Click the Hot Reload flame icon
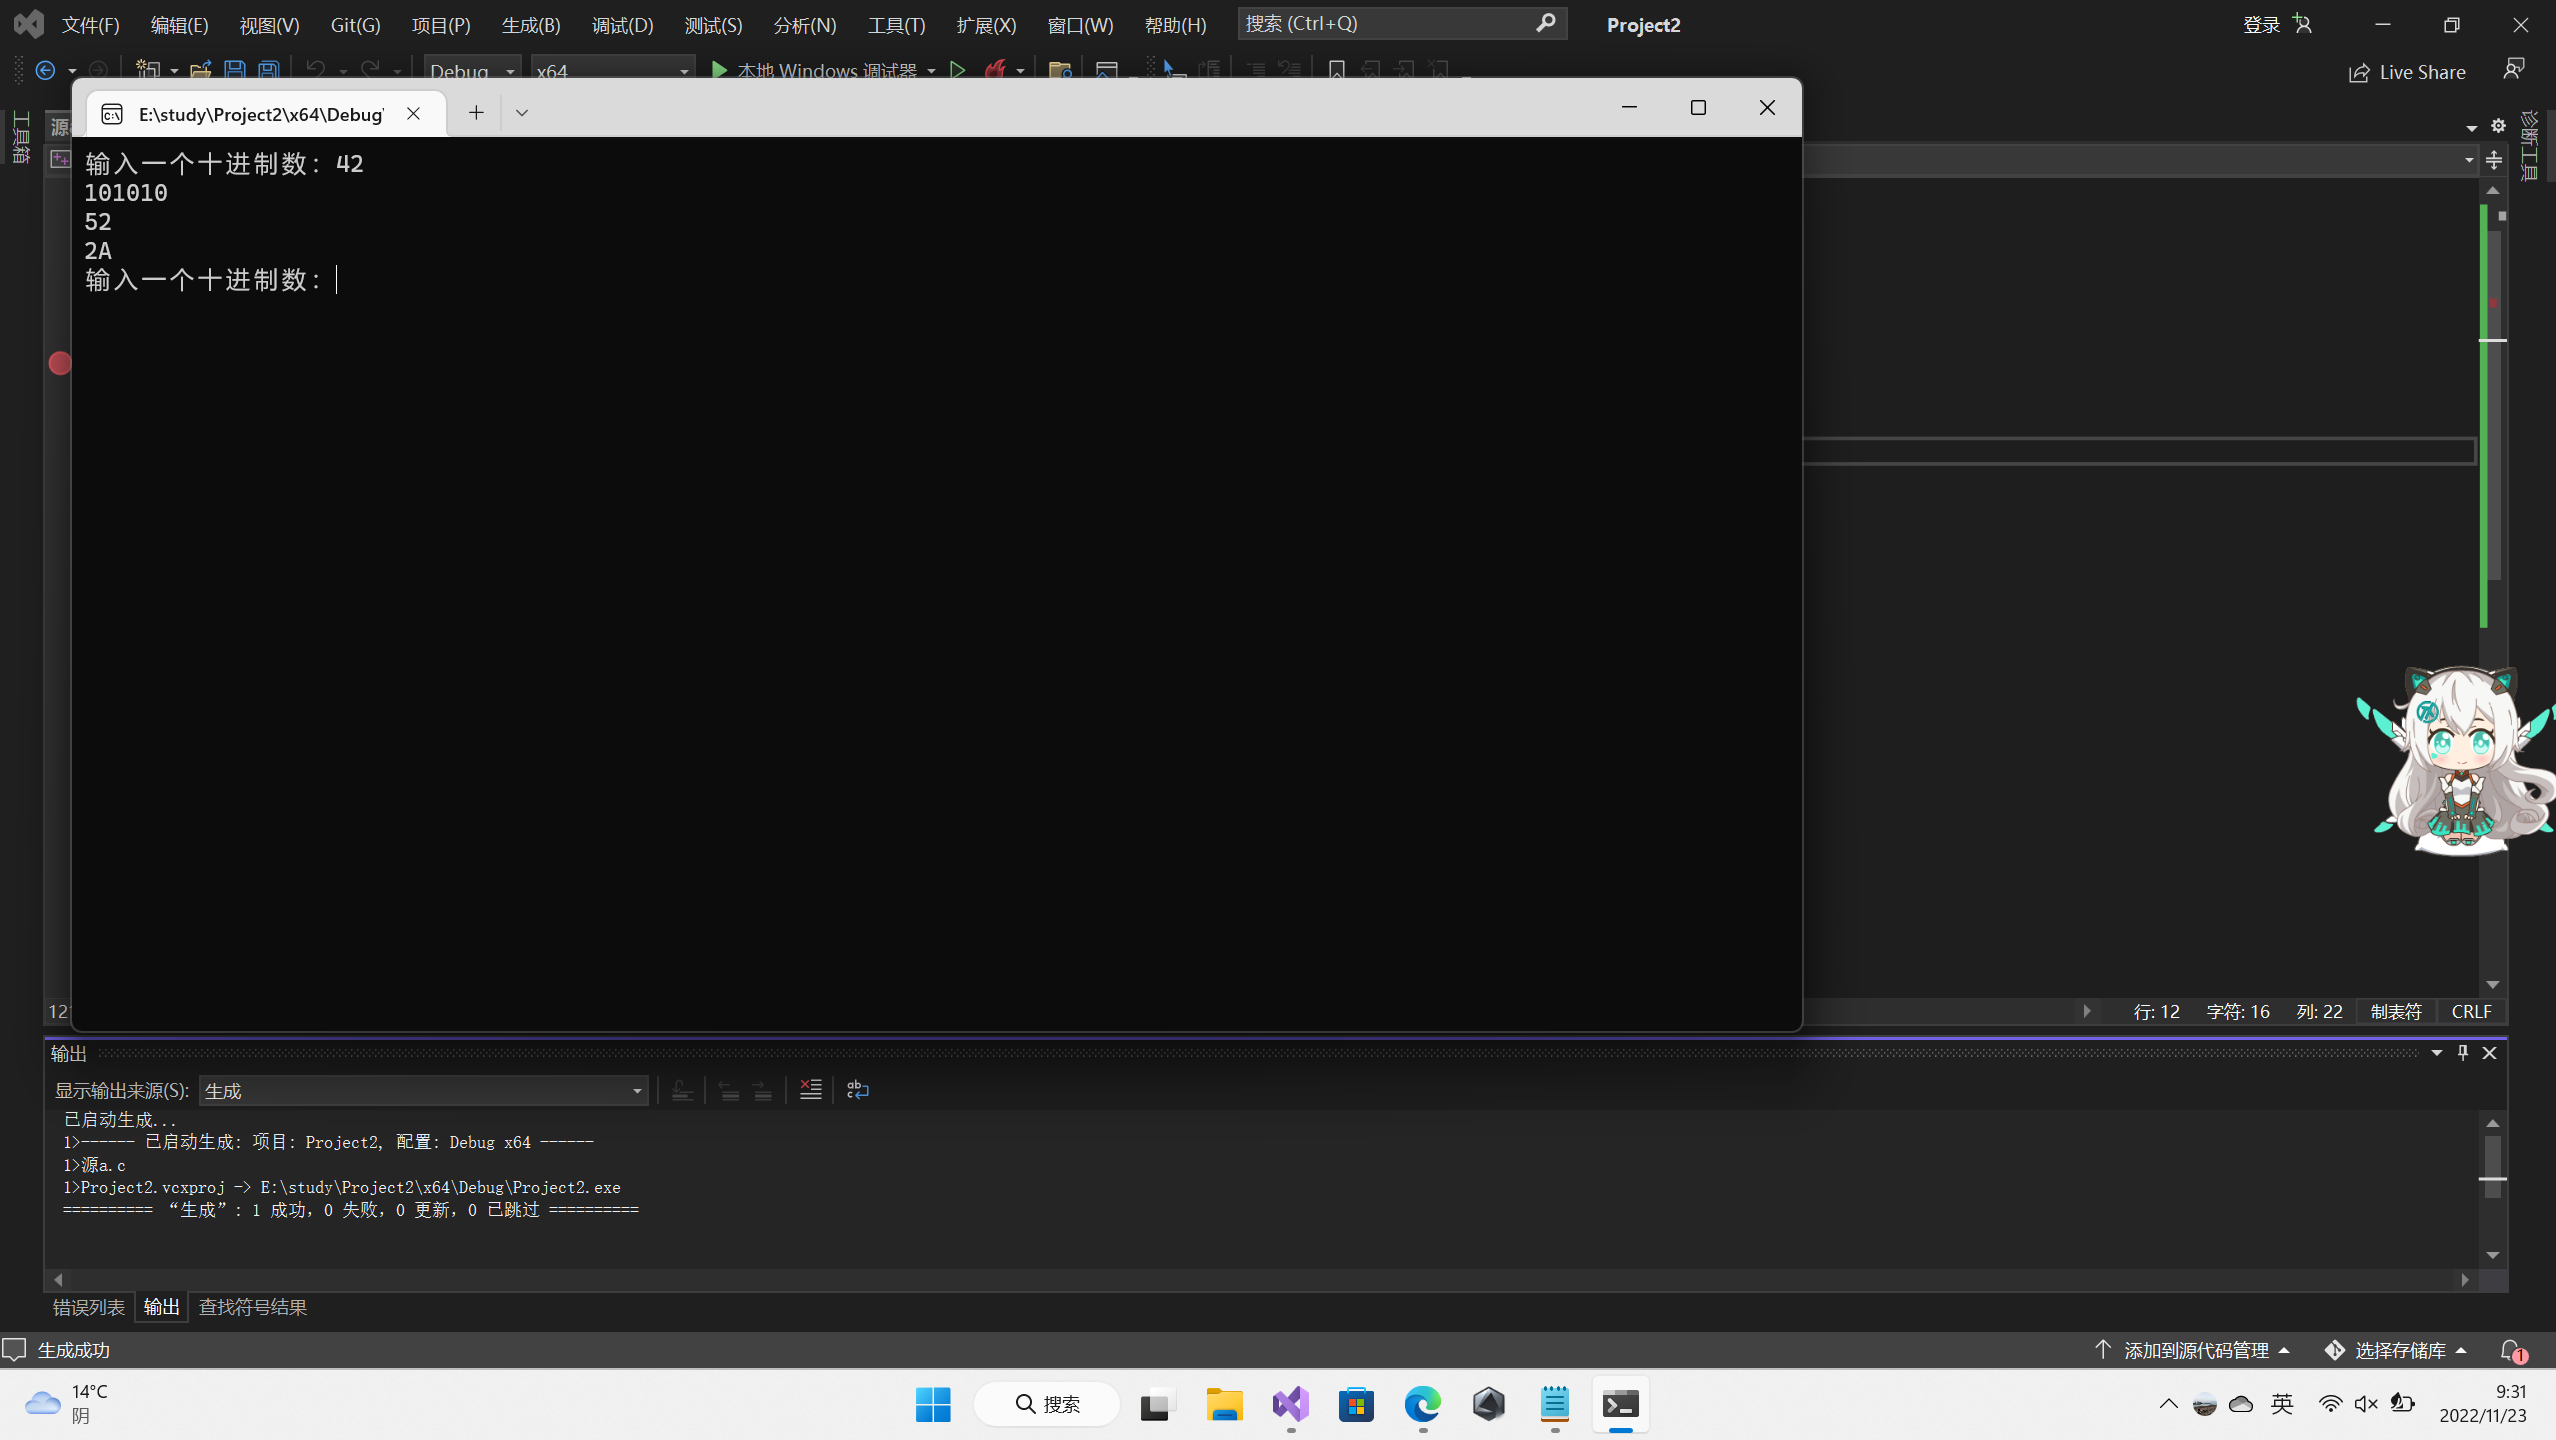This screenshot has width=2556, height=1440. coord(995,70)
